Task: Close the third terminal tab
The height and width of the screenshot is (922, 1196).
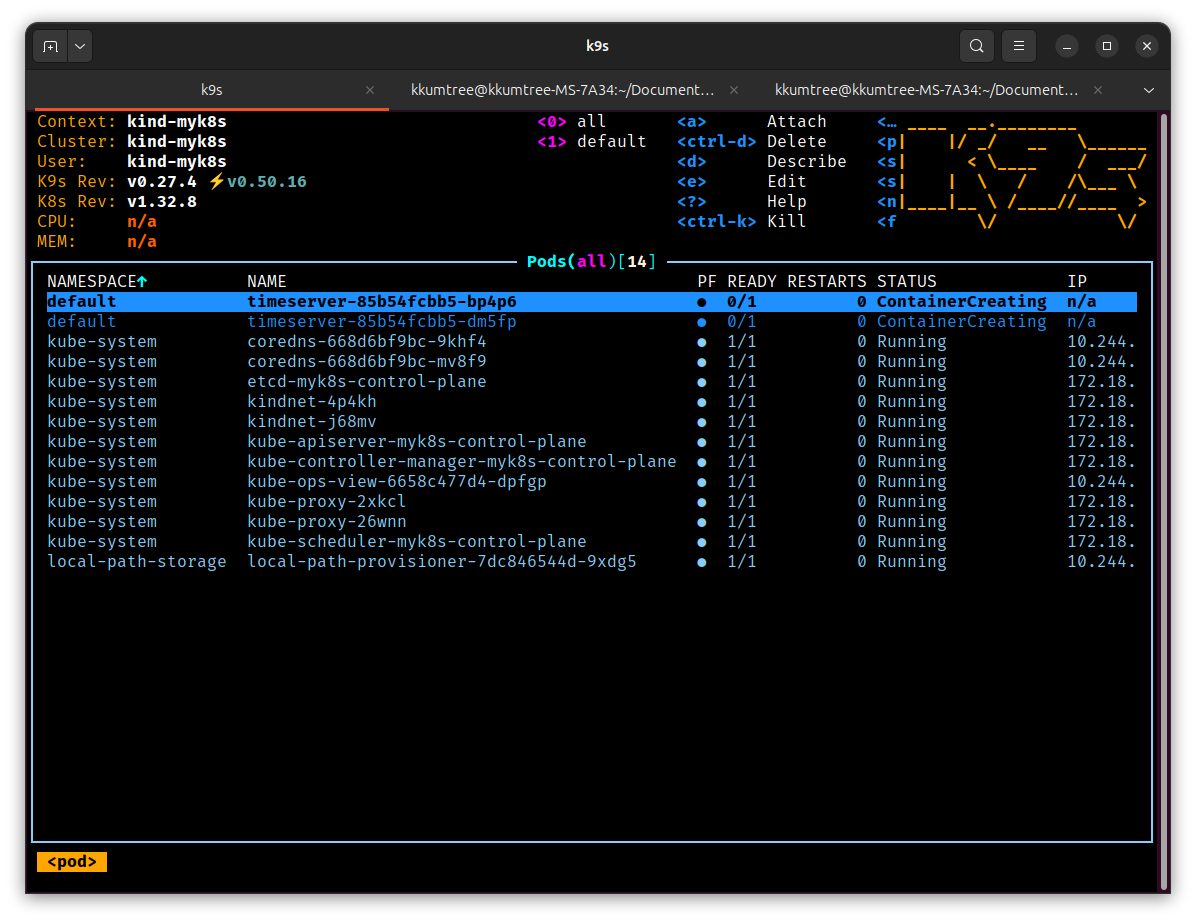Action: [x=1098, y=90]
